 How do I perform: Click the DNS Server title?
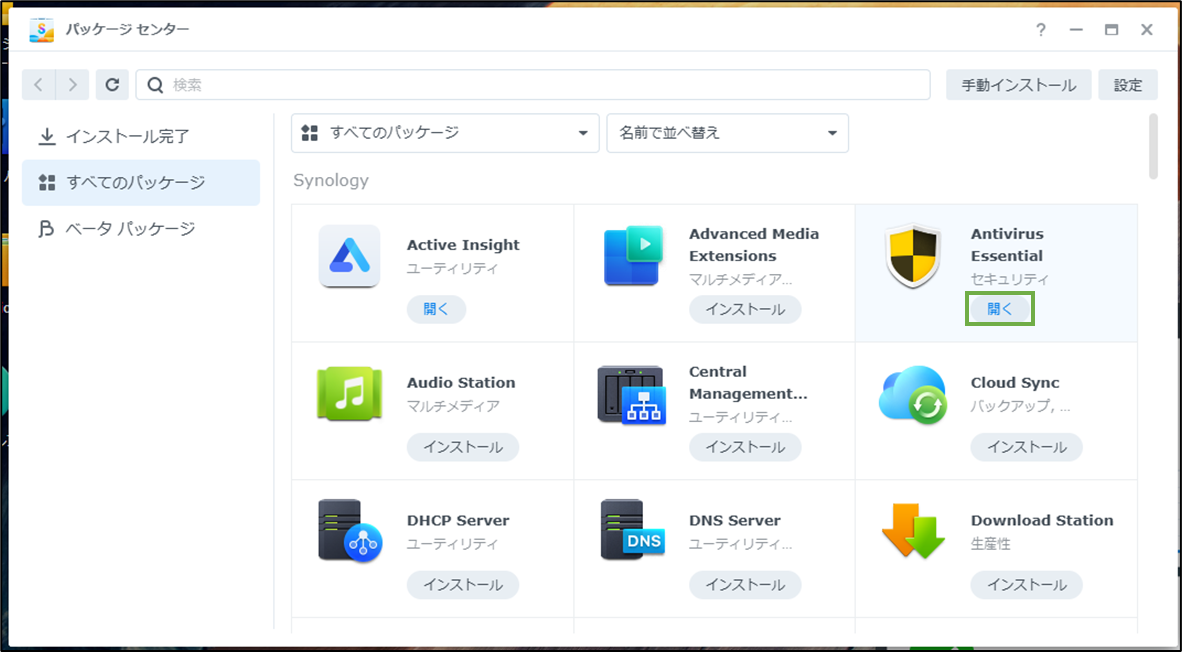735,521
